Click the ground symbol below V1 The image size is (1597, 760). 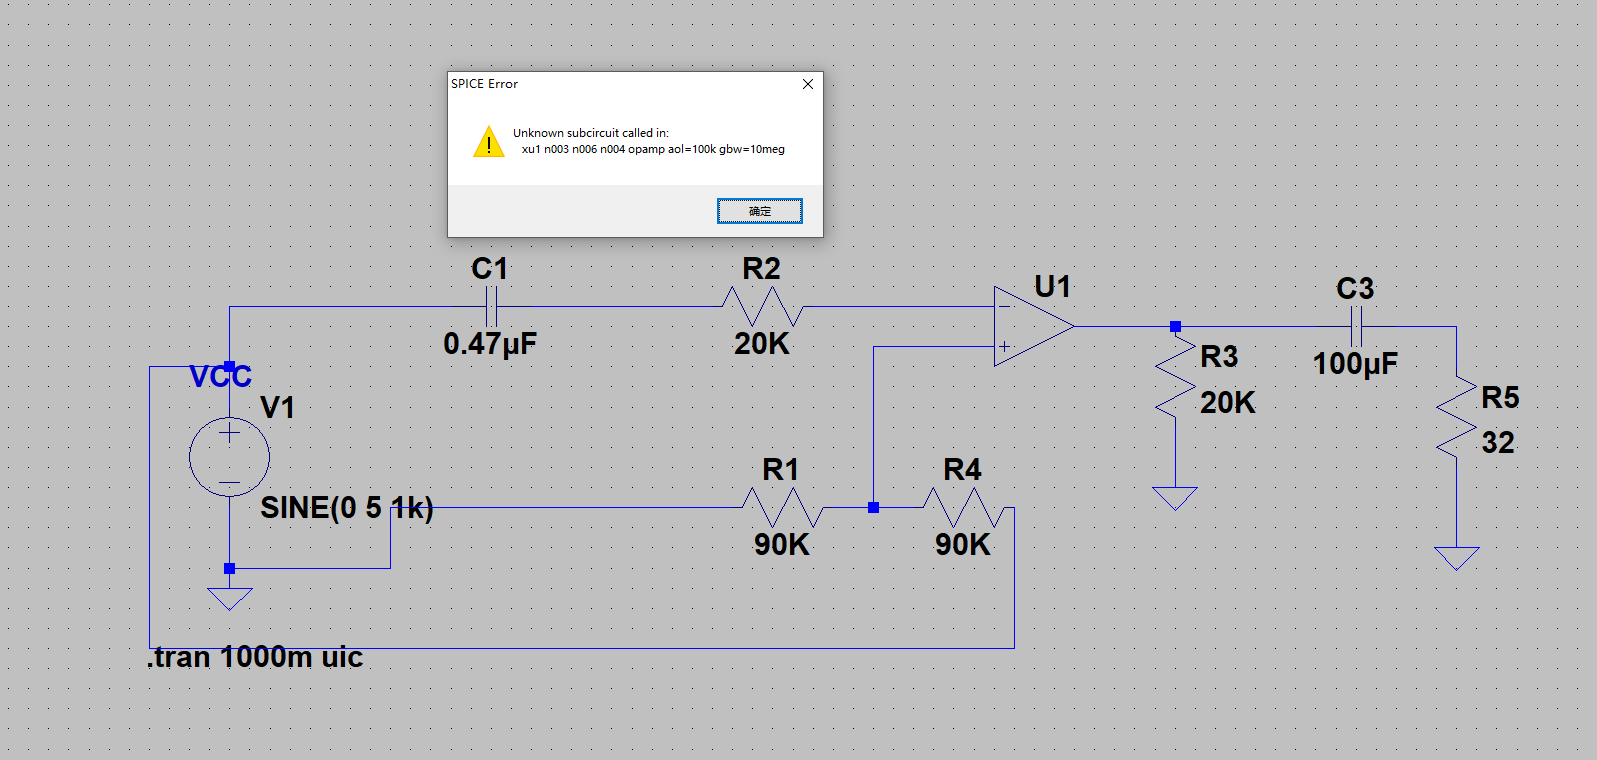pos(229,598)
